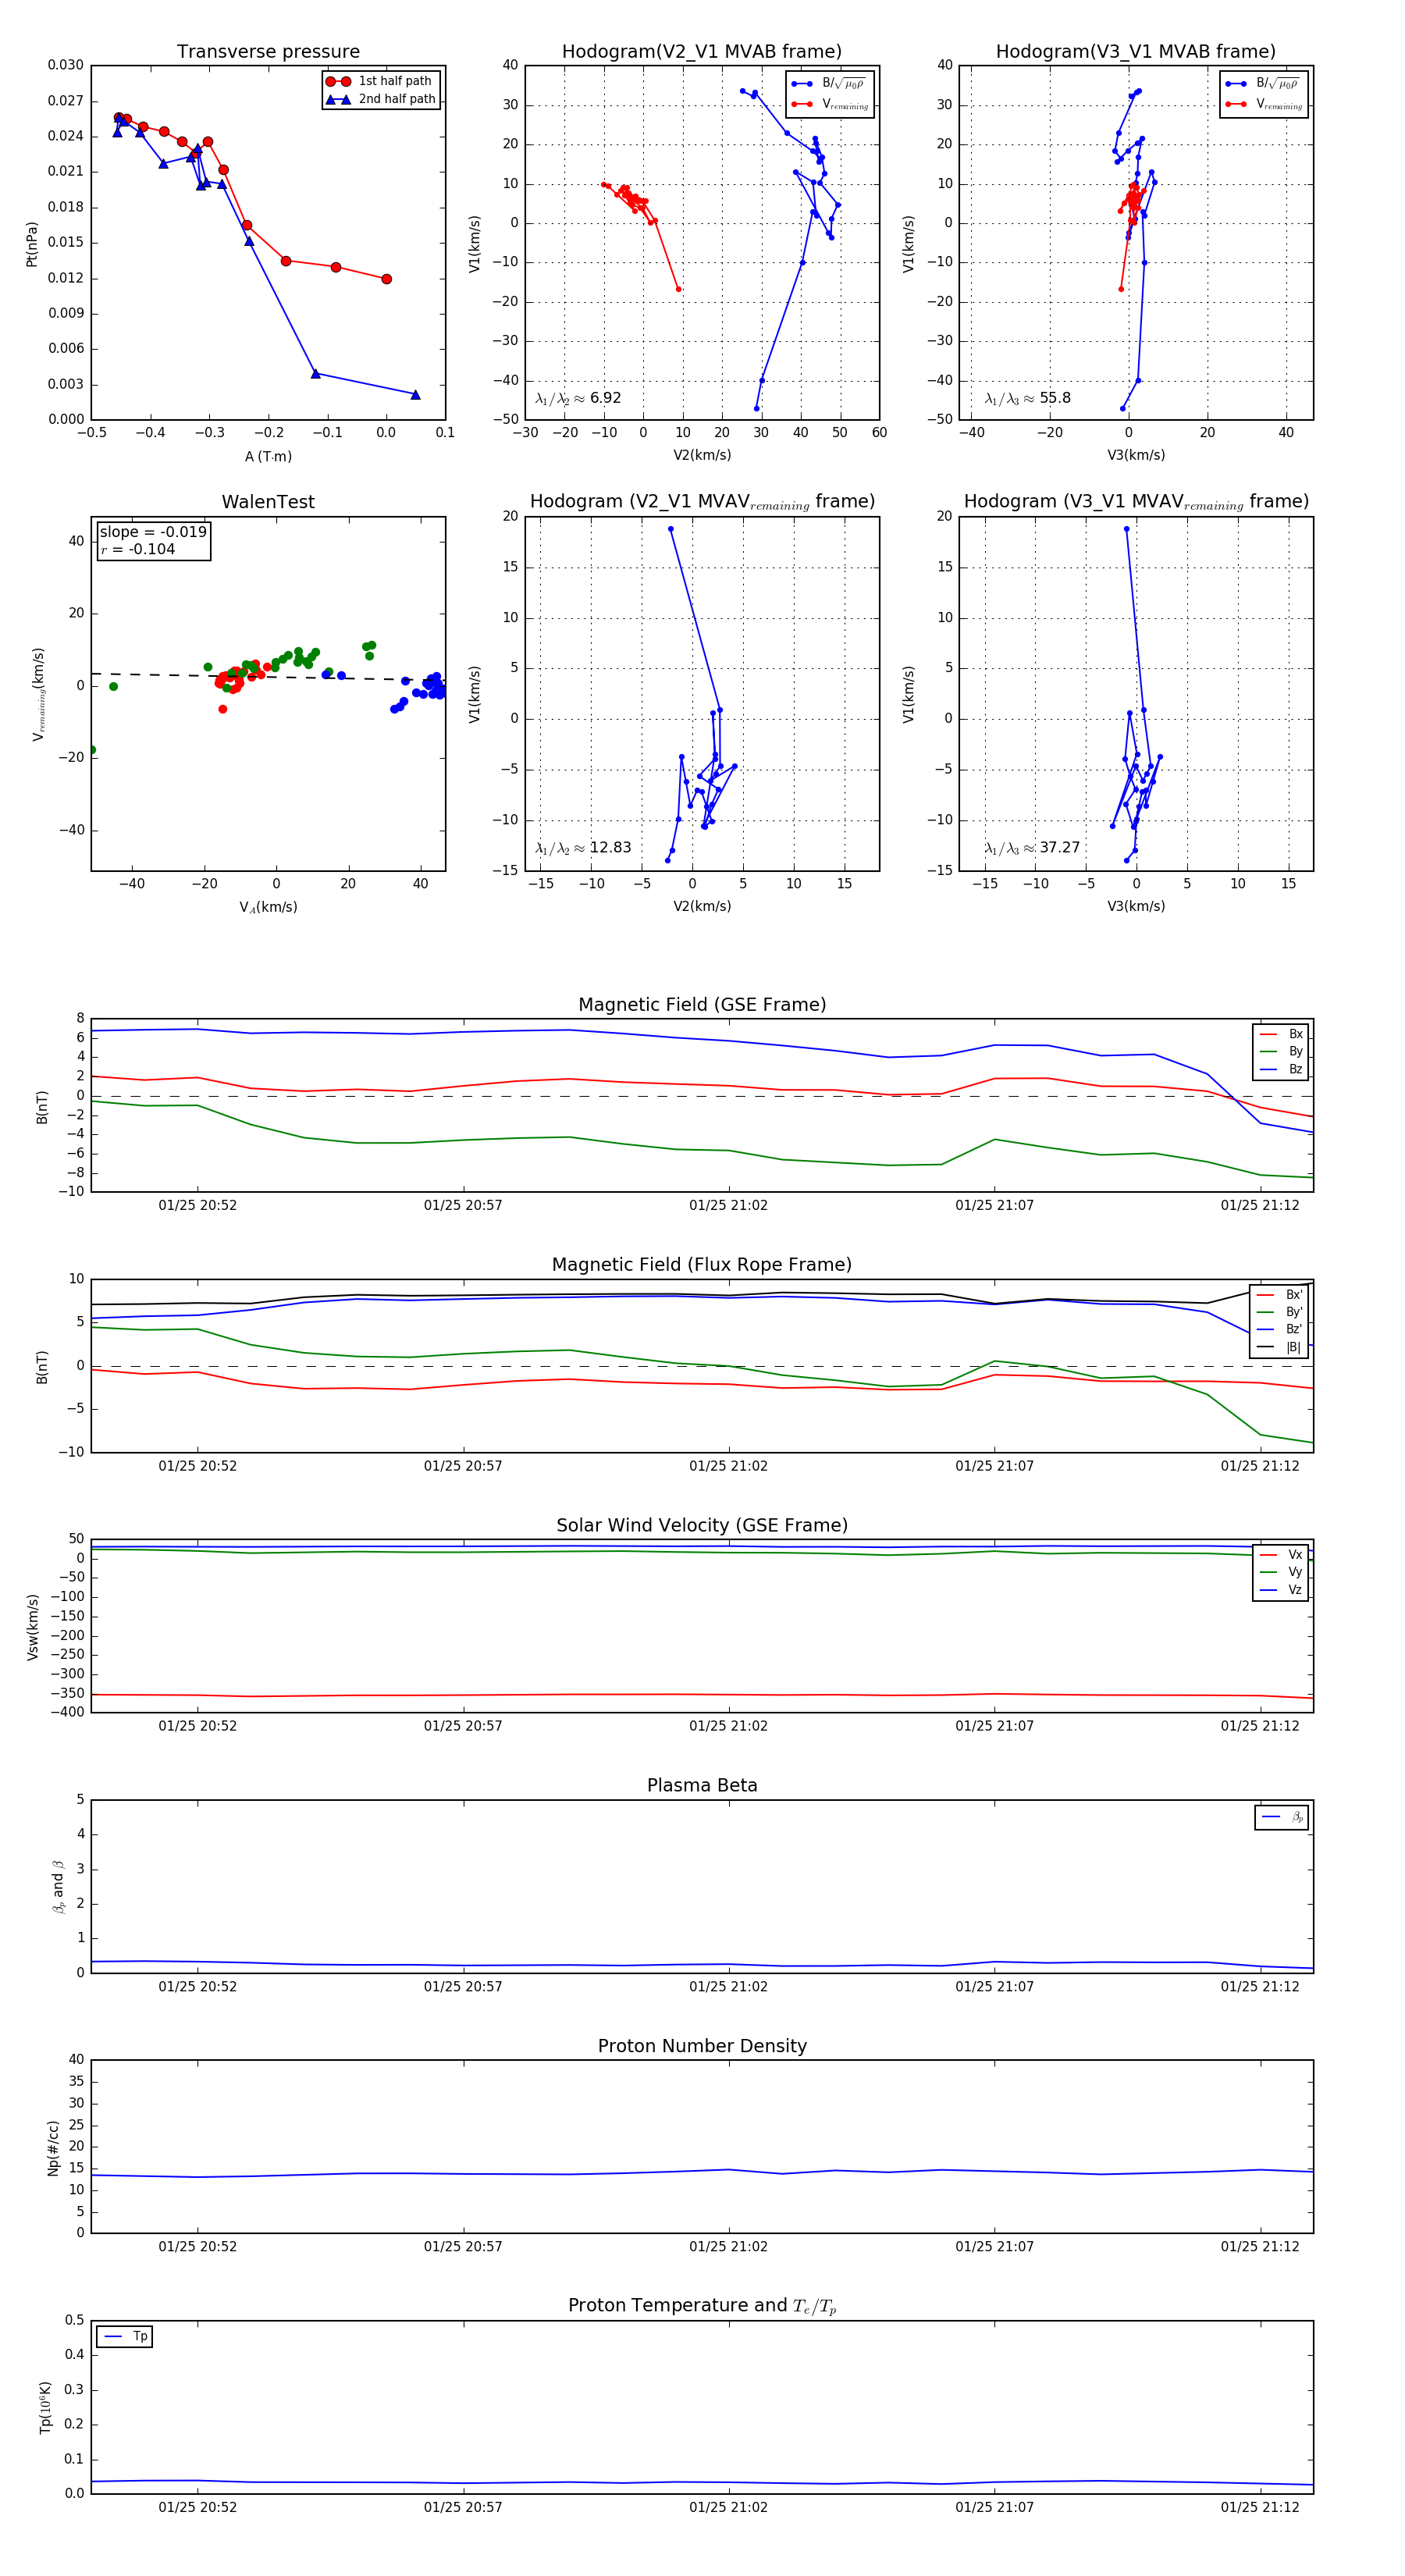
Task: Select the 'Vz' legend entry
Action: click(x=1281, y=1589)
